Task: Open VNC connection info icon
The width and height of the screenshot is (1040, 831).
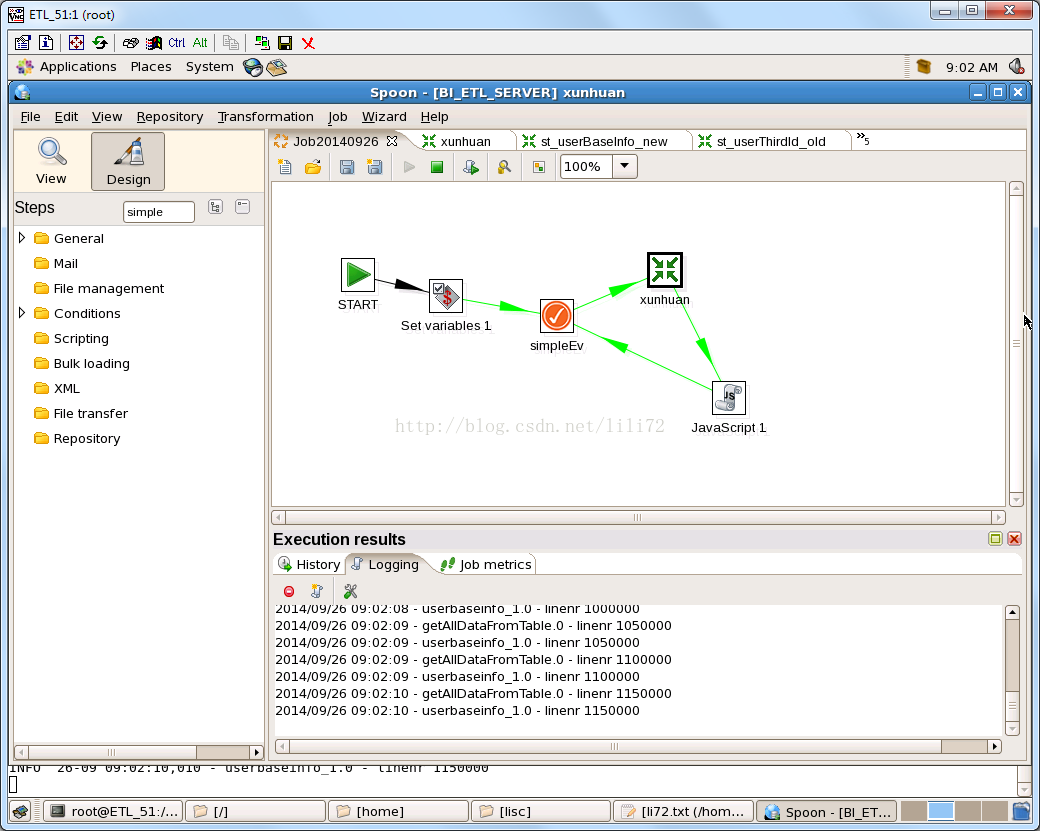Action: coord(46,43)
